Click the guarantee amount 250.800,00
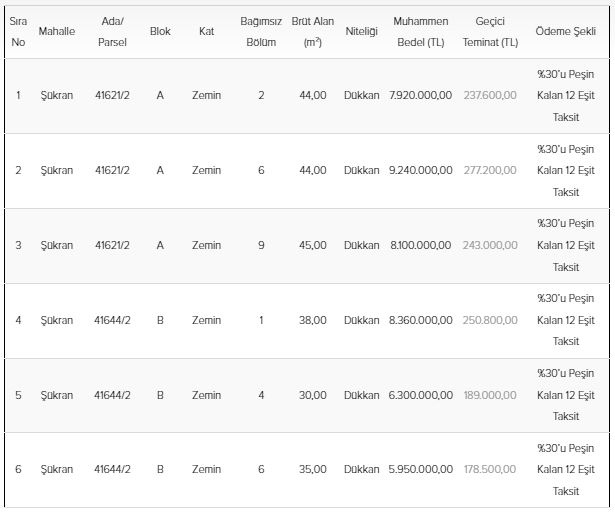This screenshot has height=514, width=615. click(x=490, y=320)
